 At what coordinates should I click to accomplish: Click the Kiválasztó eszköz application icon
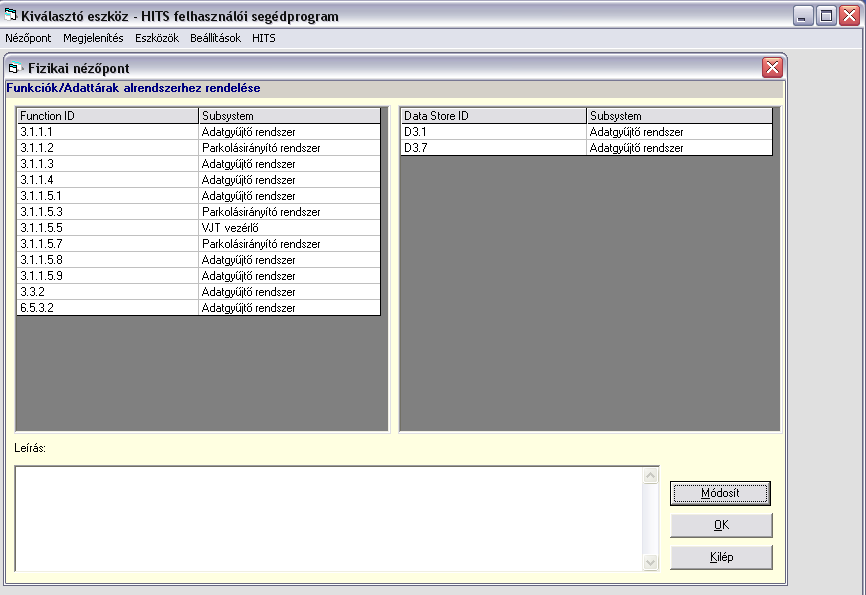[x=10, y=15]
